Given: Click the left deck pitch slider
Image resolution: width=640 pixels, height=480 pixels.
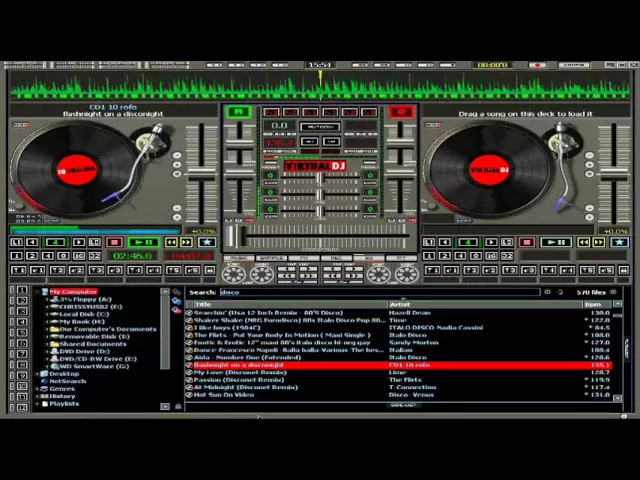Looking at the screenshot, I should [x=202, y=173].
